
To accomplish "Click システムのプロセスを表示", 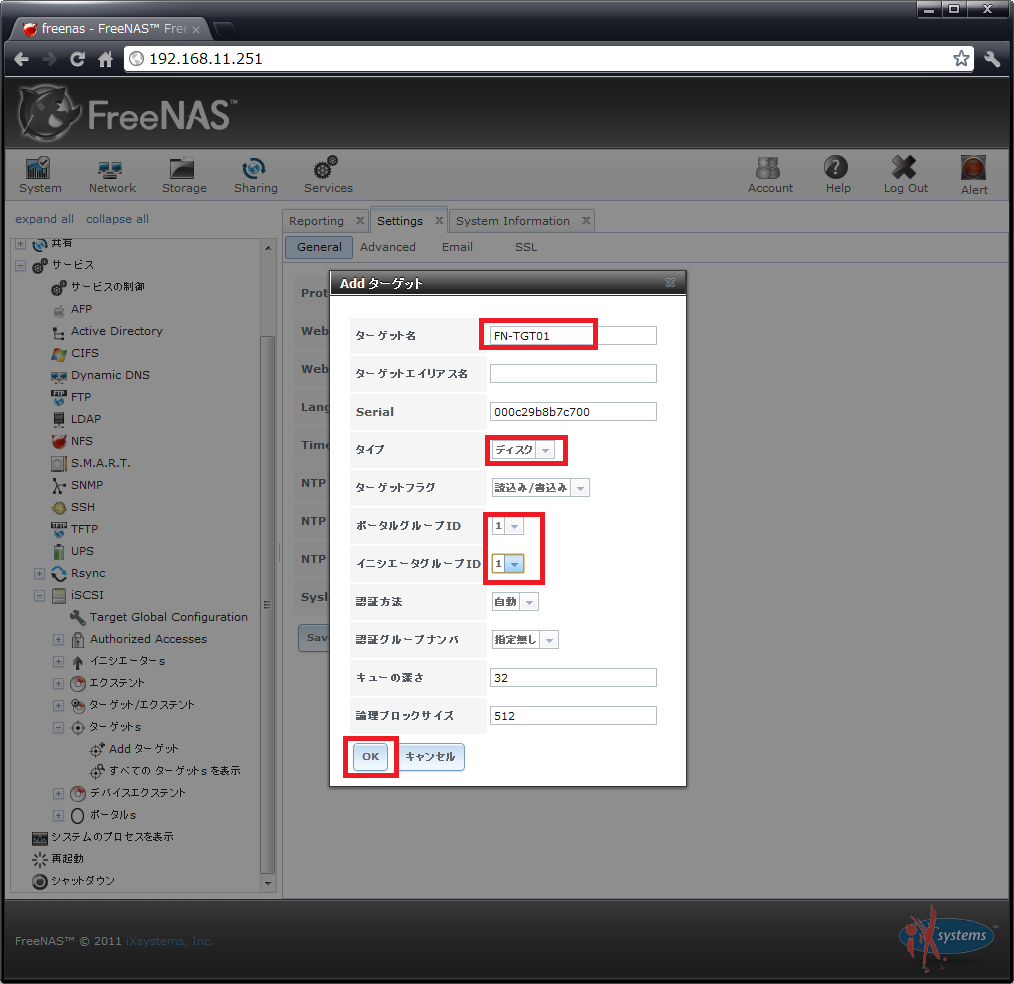I will point(112,837).
